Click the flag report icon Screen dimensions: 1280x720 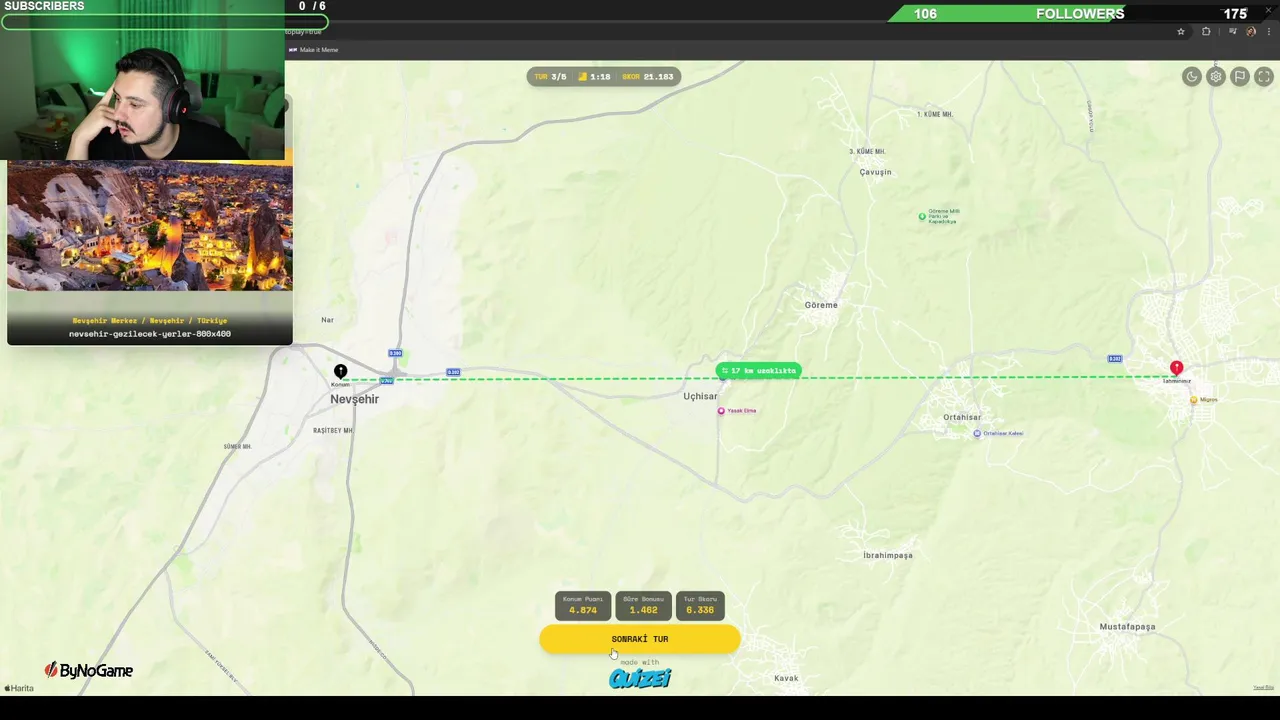1240,77
